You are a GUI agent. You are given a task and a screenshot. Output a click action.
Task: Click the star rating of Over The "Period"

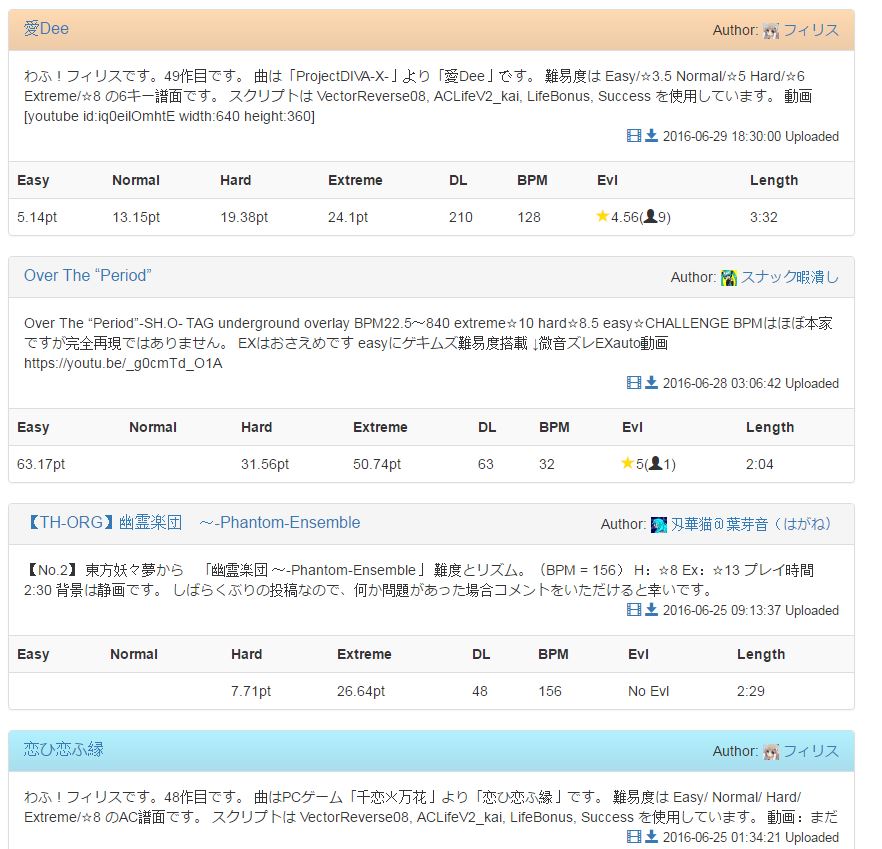click(x=628, y=463)
